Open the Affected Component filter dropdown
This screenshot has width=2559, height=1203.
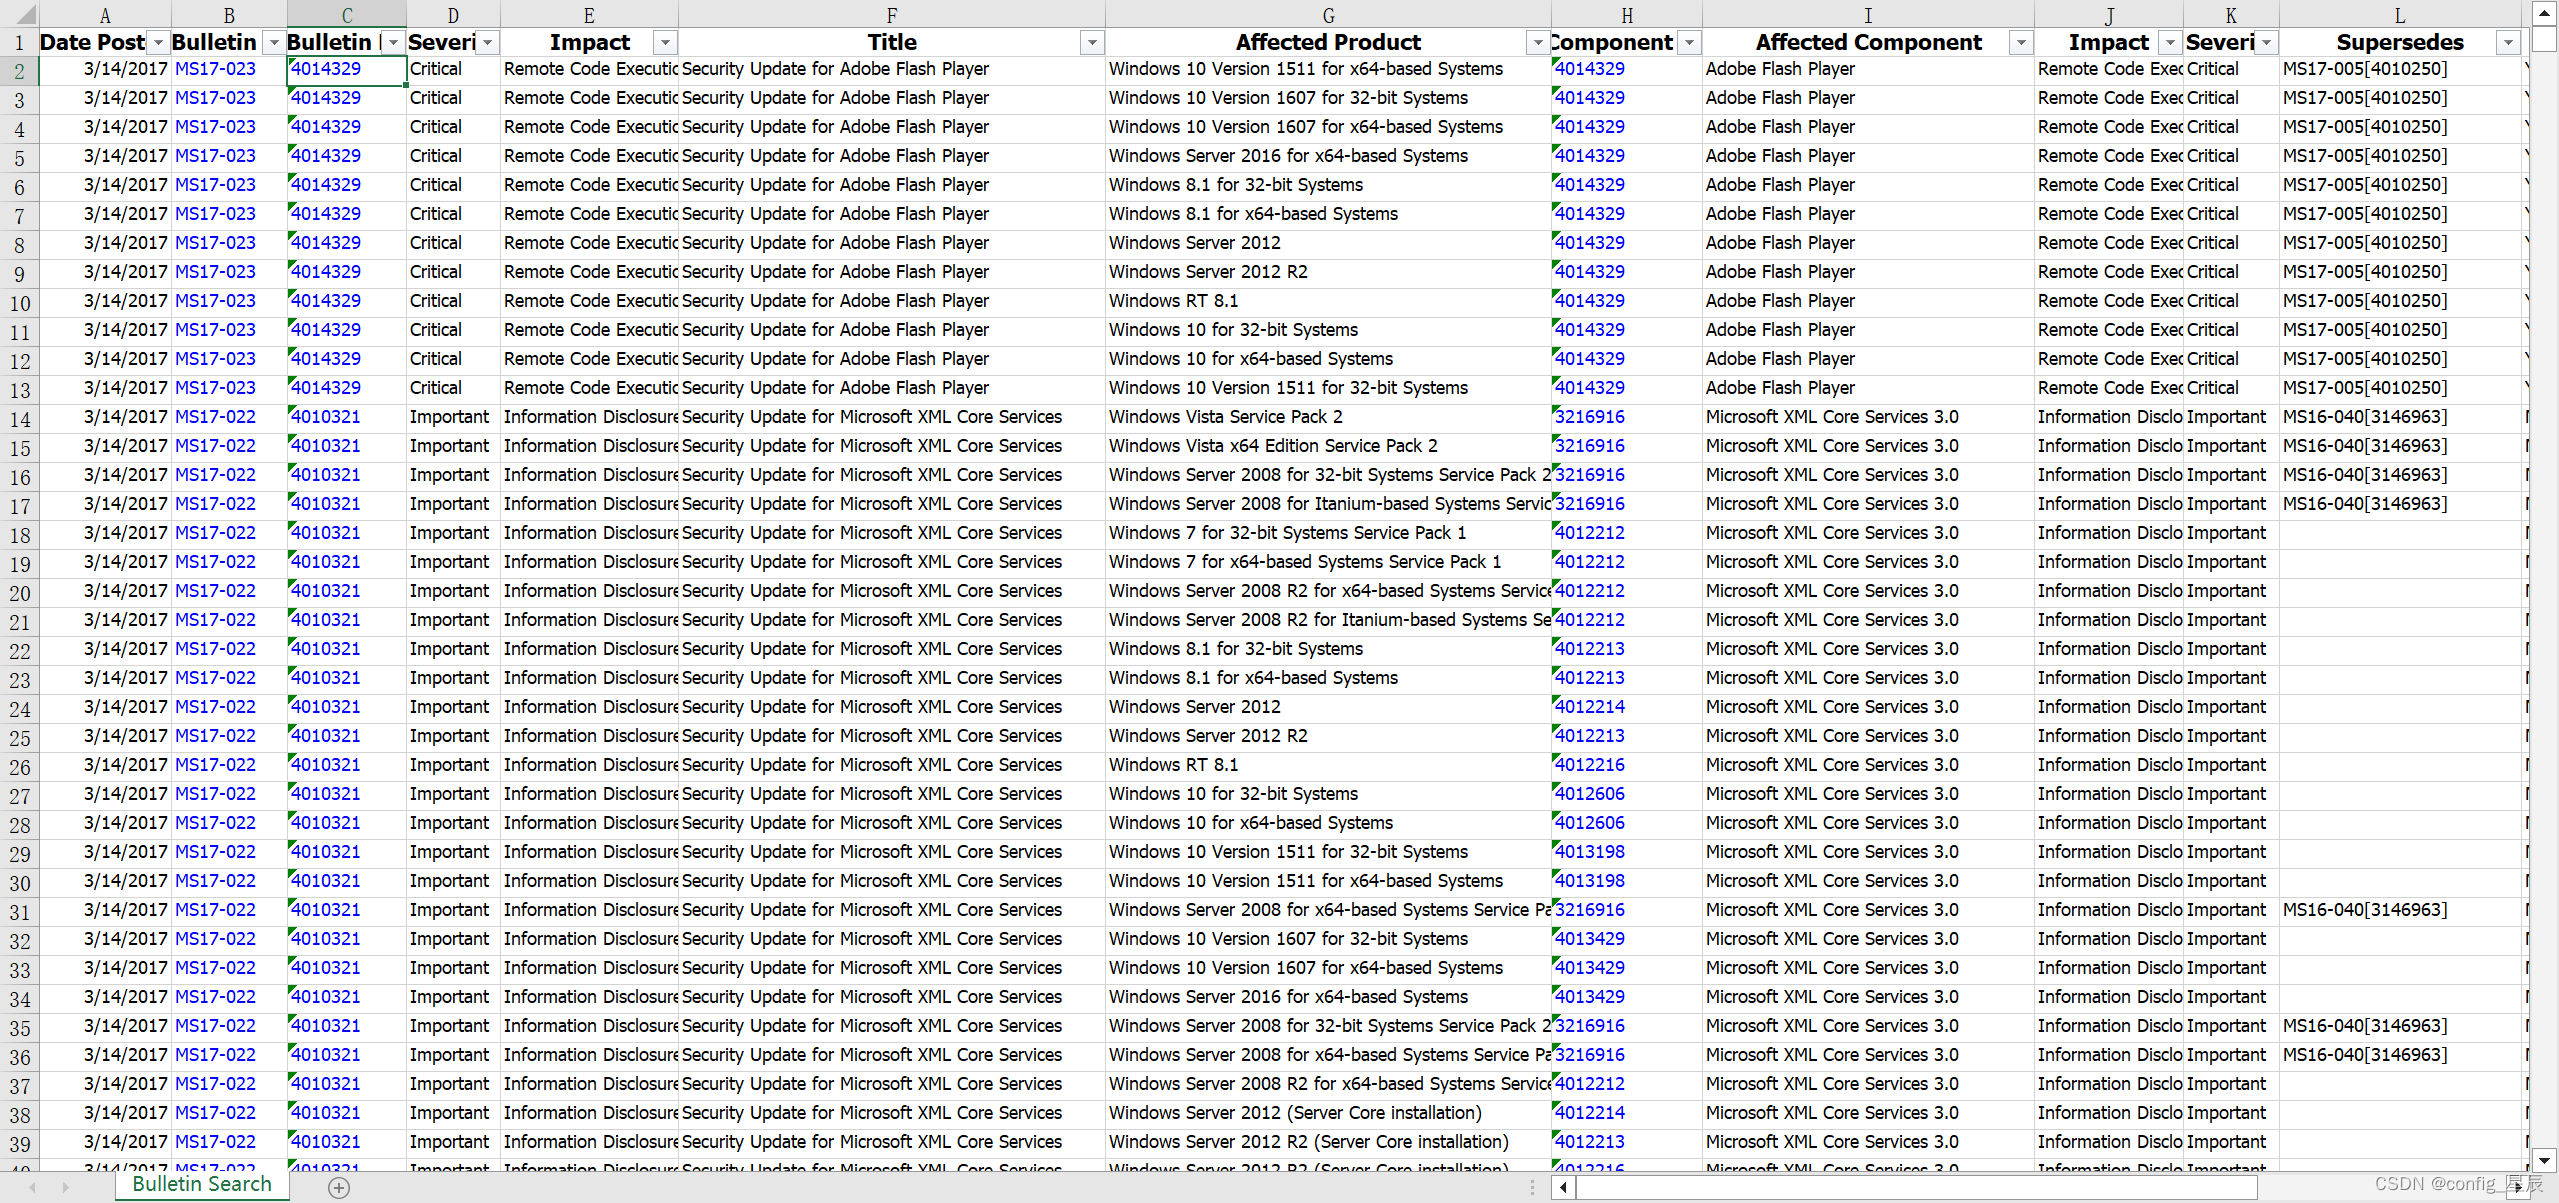pos(2021,43)
